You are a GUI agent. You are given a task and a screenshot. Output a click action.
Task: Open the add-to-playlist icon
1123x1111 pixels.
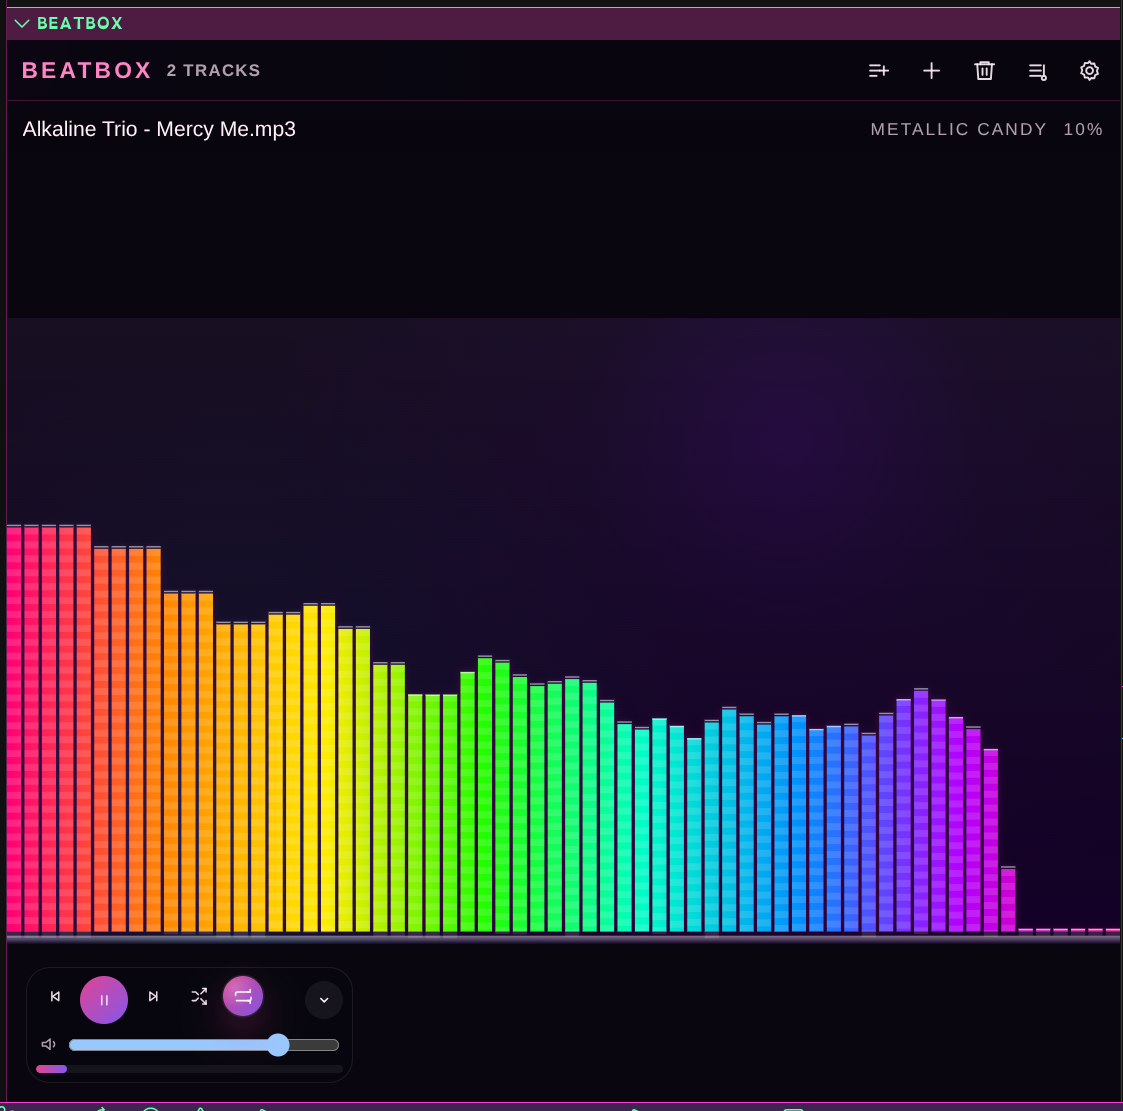(879, 70)
